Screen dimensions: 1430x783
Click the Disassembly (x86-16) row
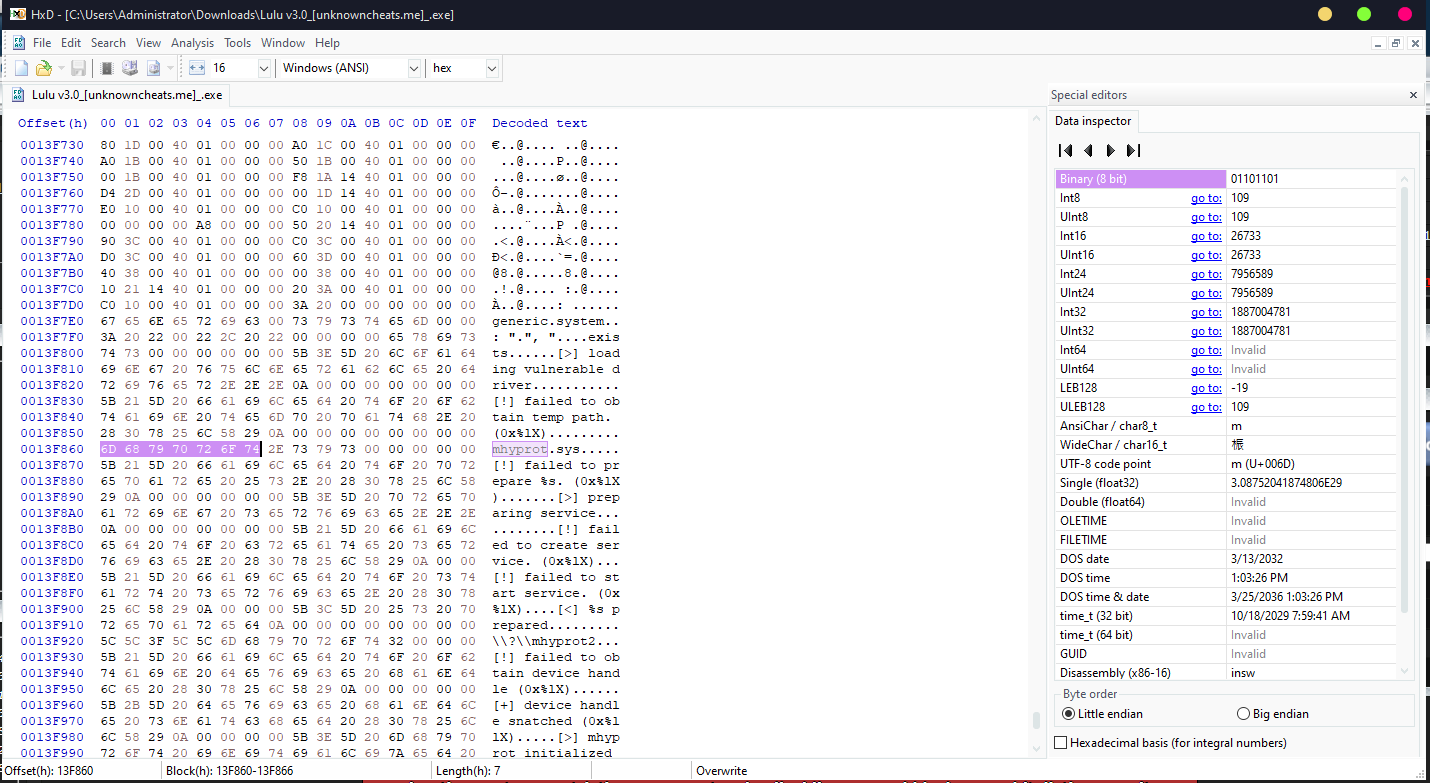(1226, 673)
